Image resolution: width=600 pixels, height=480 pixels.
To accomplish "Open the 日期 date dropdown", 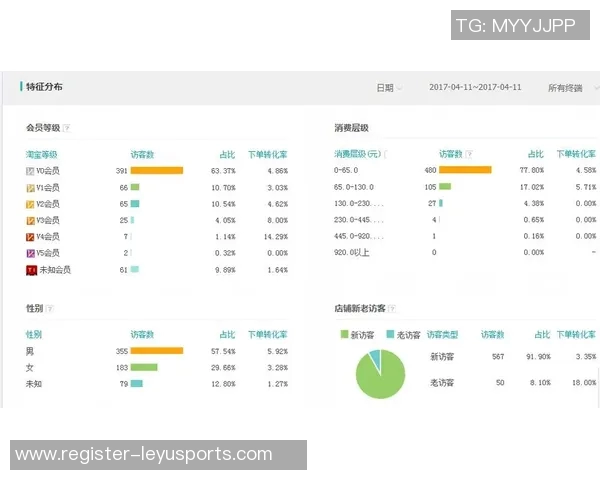I will (389, 88).
